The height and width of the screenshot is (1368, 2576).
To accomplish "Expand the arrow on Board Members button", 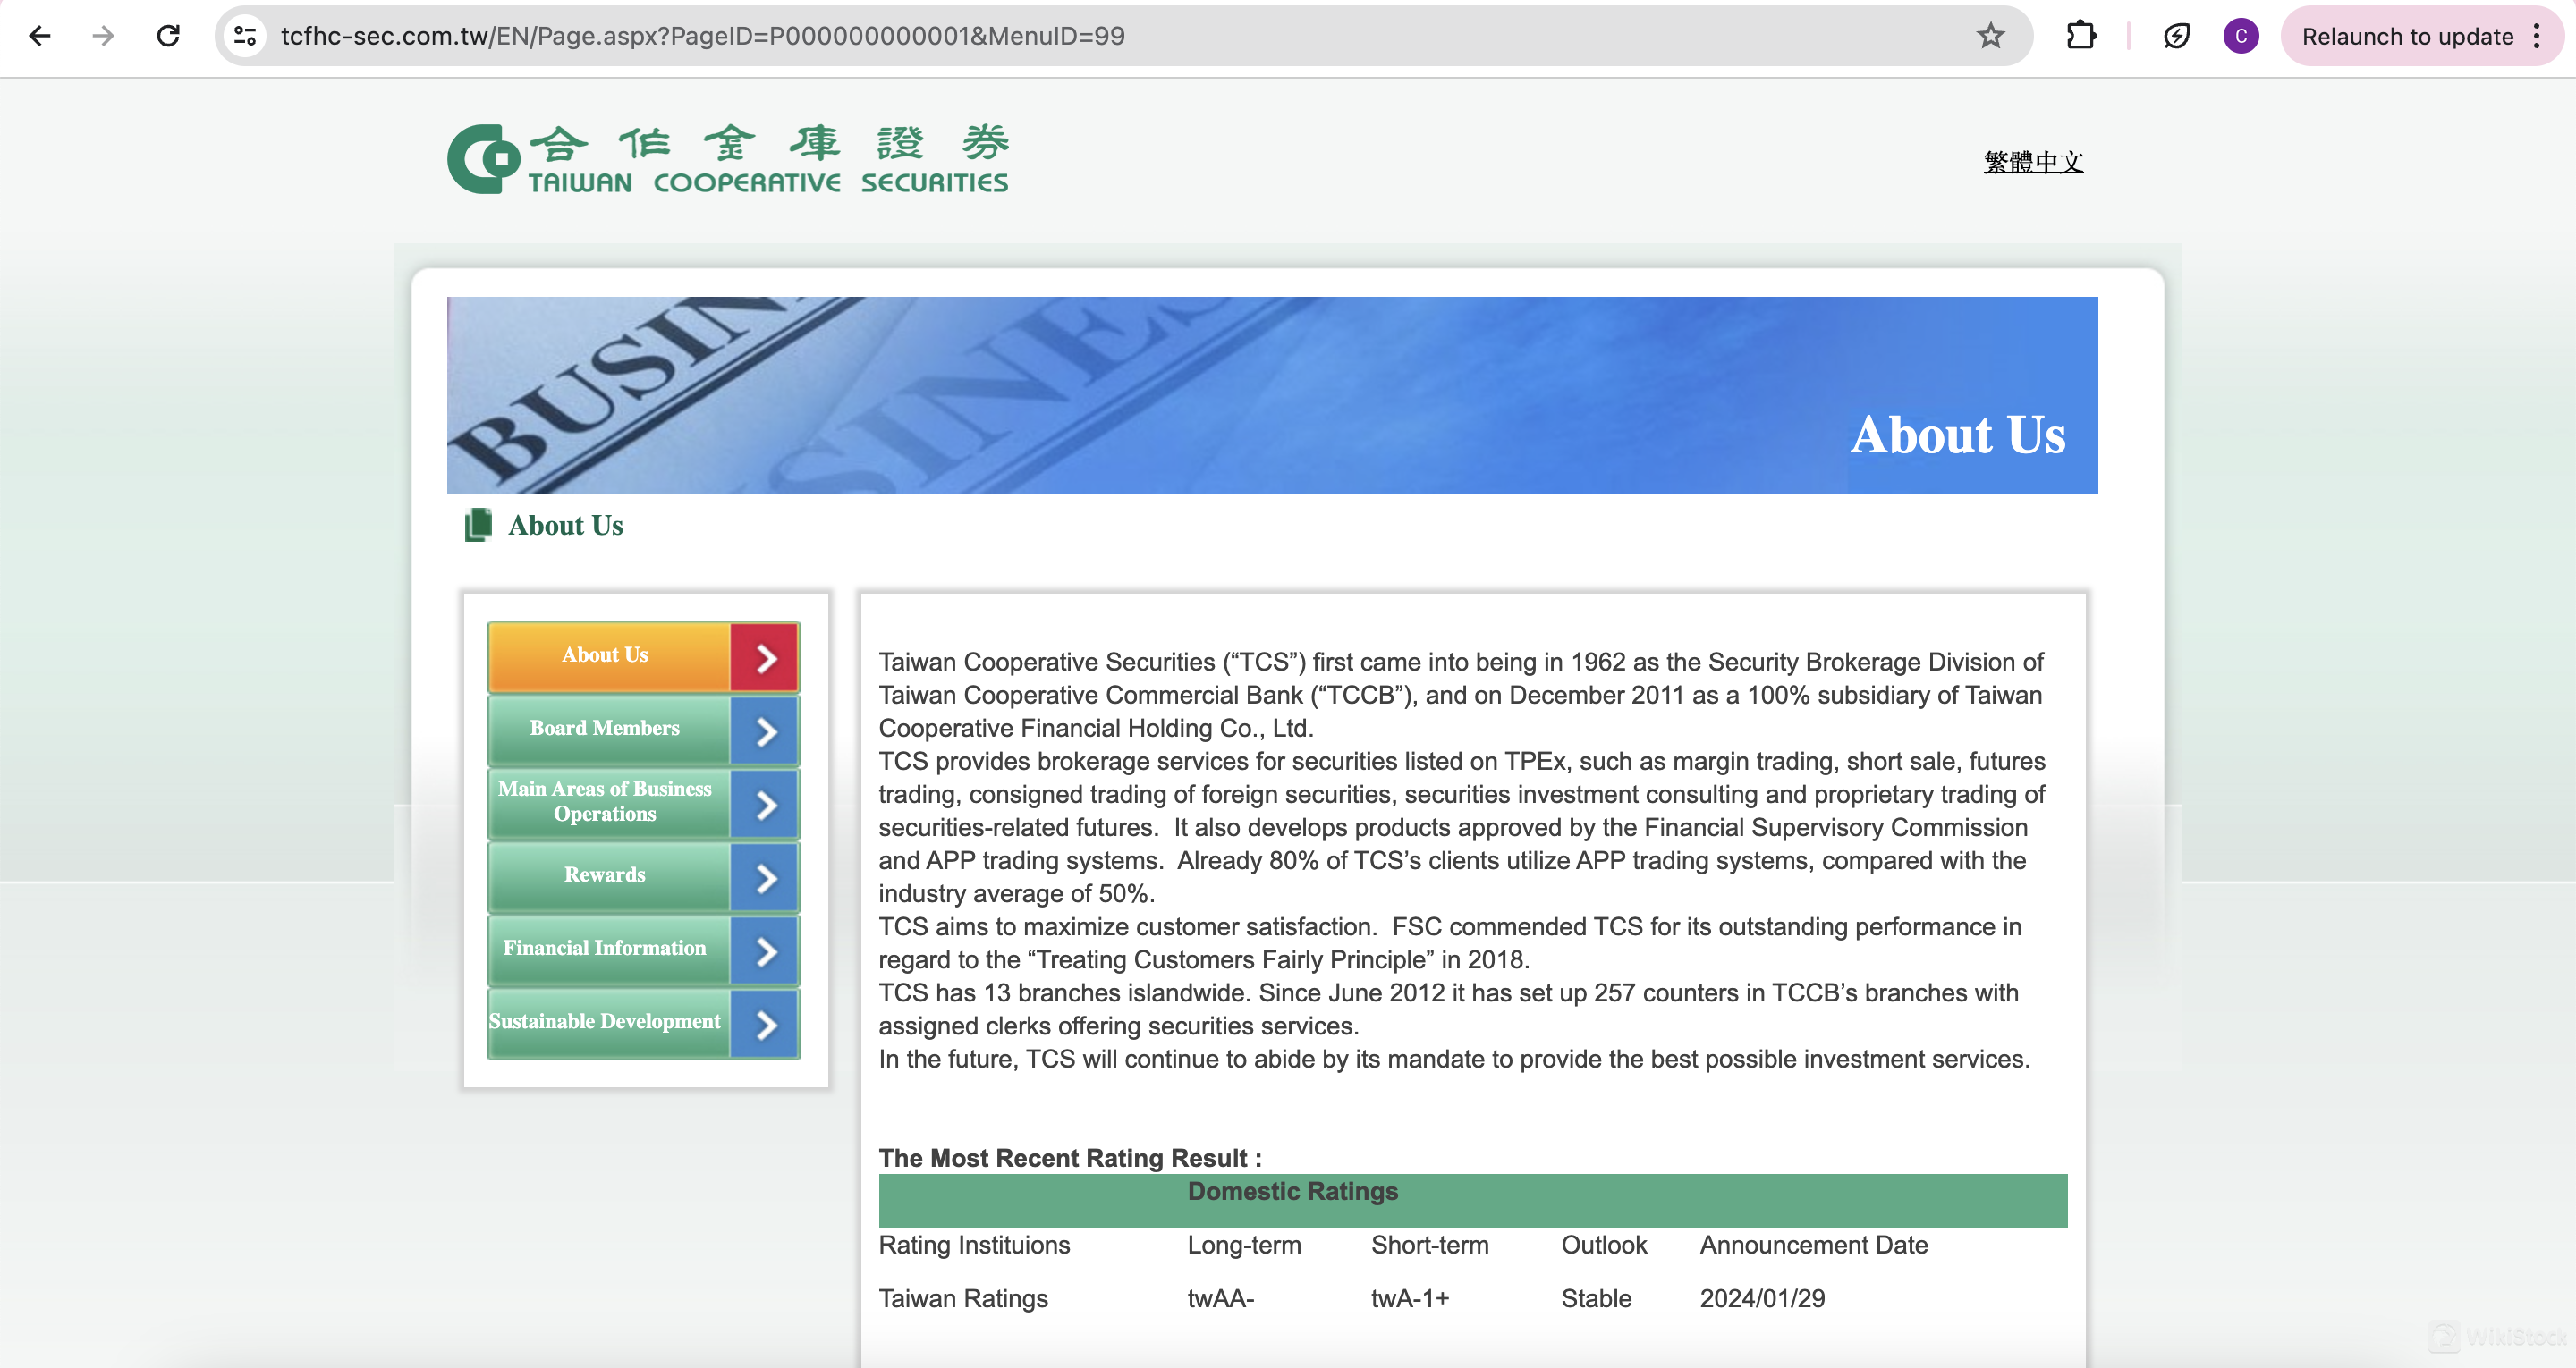I will (765, 730).
